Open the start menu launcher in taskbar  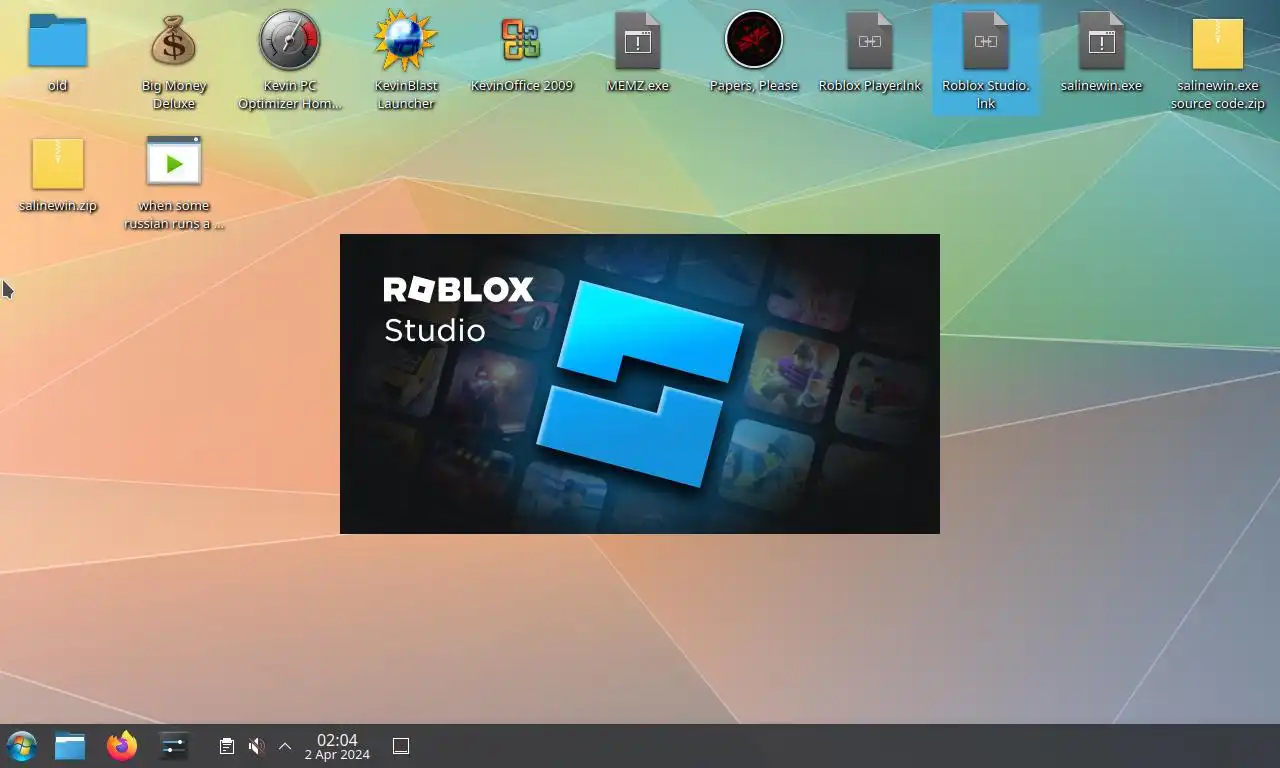[21, 746]
